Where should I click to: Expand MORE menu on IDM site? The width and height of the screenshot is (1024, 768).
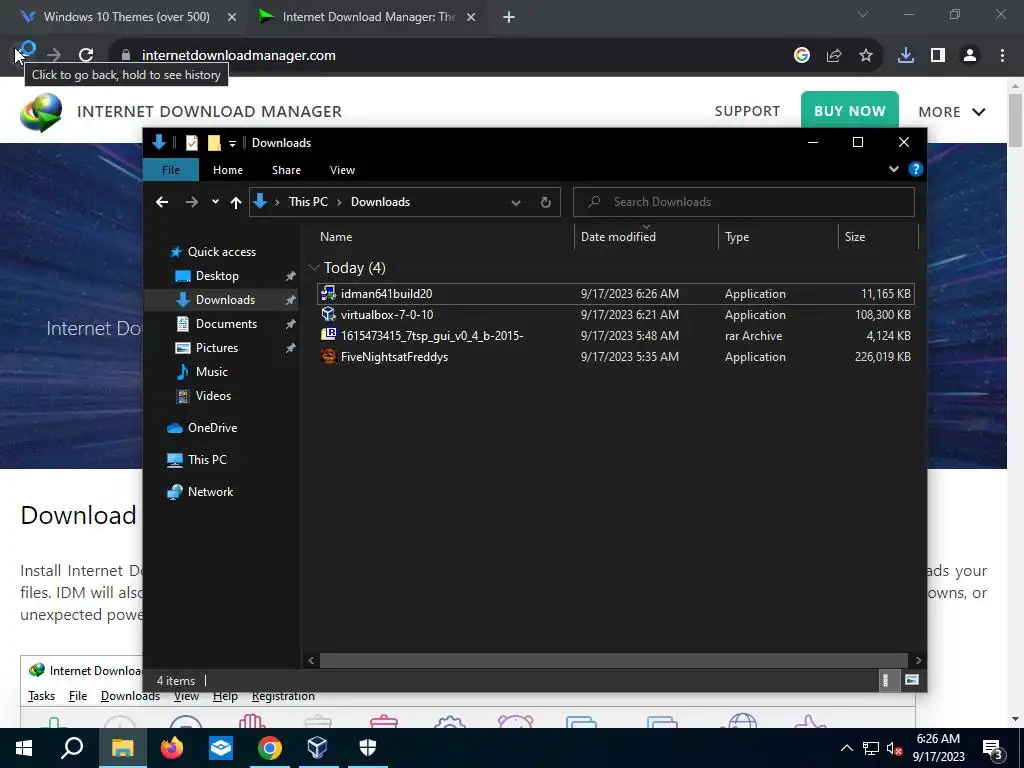952,112
